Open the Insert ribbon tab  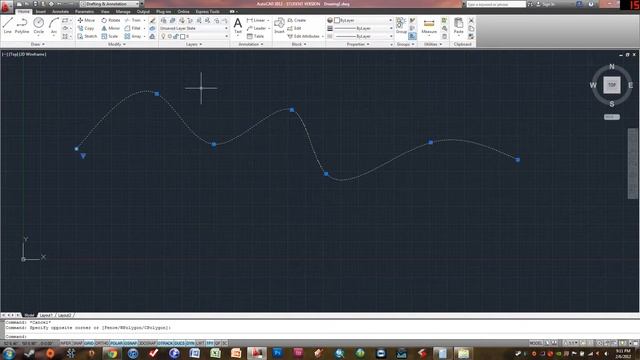(41, 11)
